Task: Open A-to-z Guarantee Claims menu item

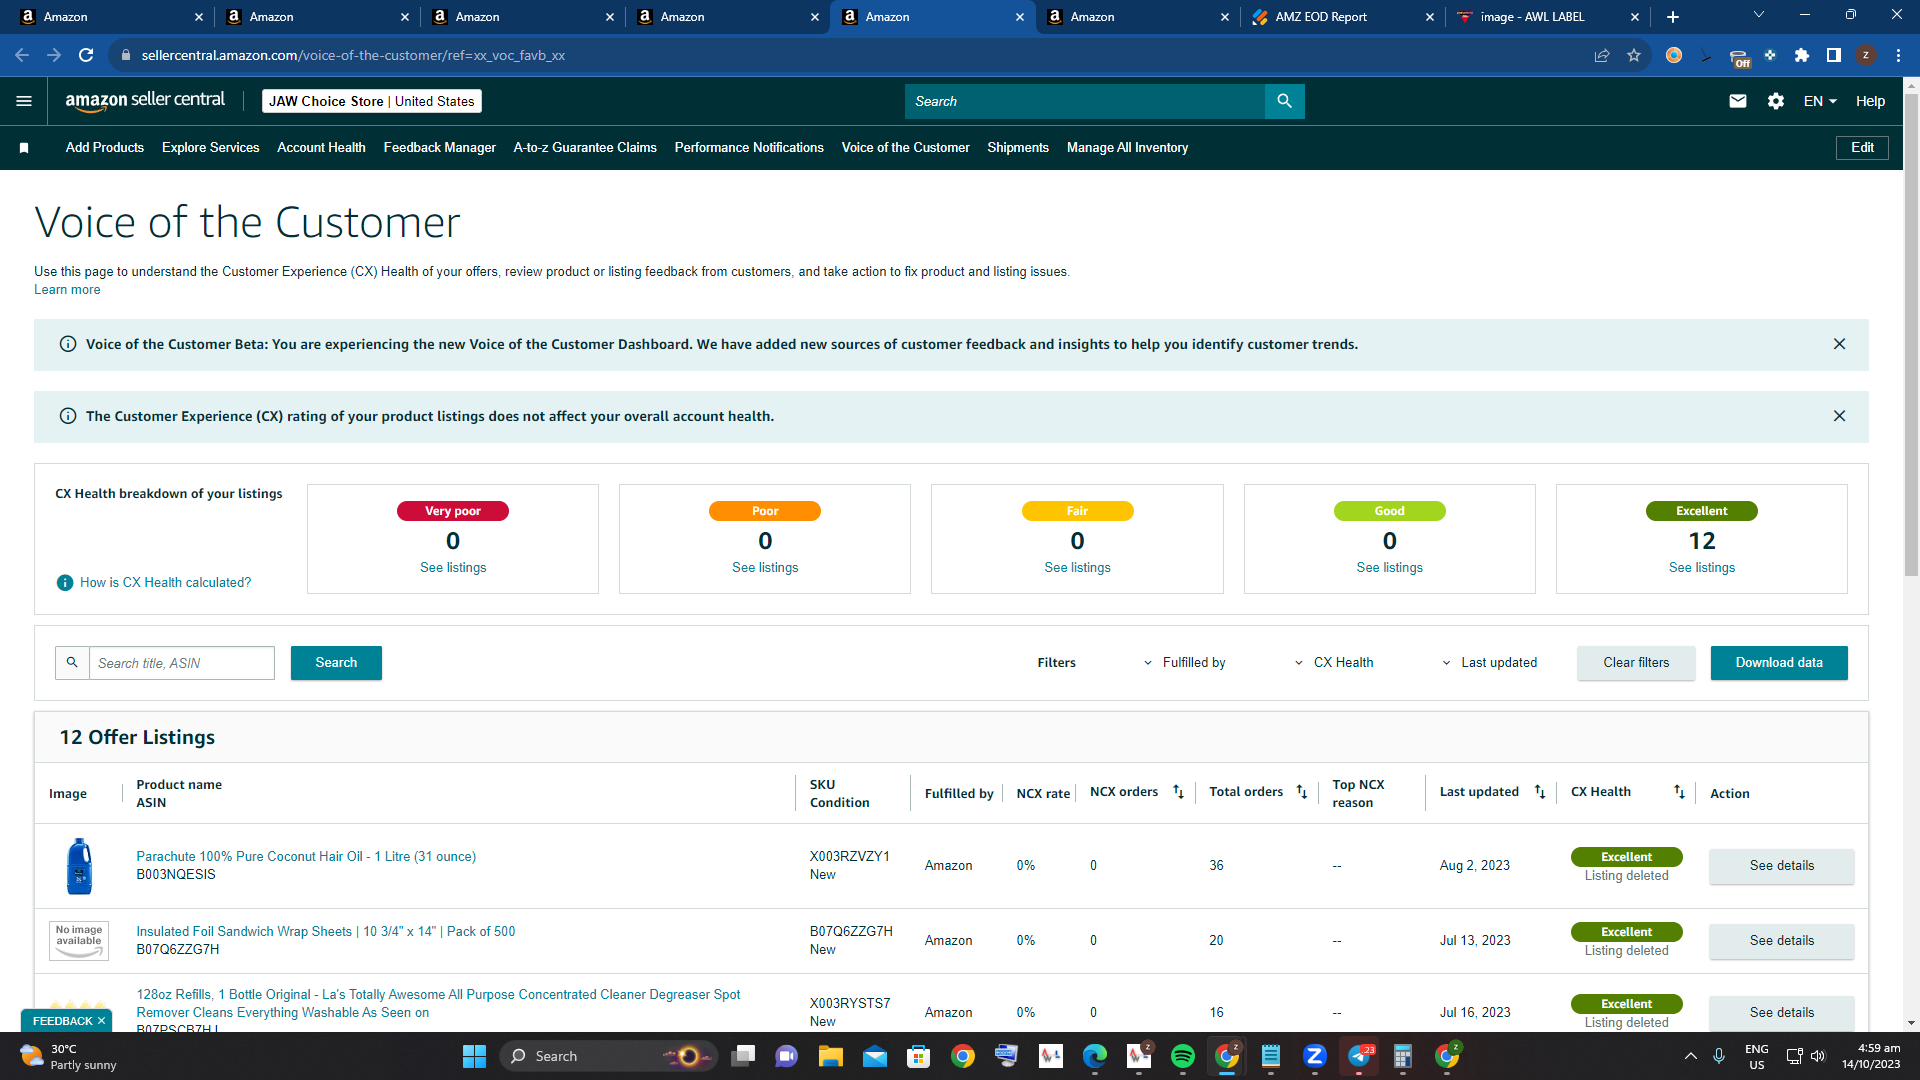Action: (x=585, y=148)
